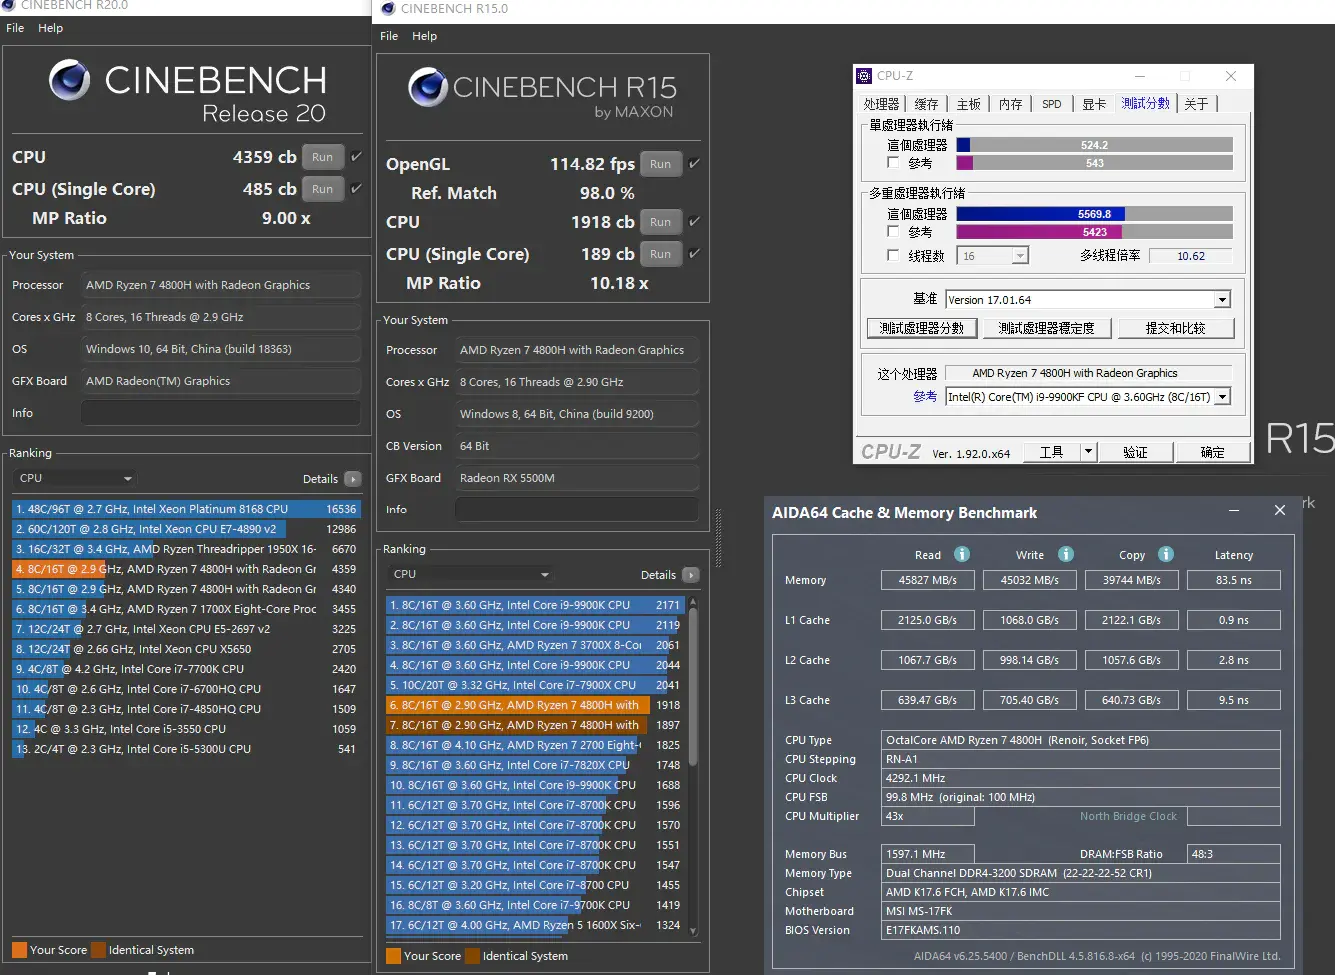Click the 确定 button in CPU-Z
Viewport: 1335px width, 975px height.
1212,452
